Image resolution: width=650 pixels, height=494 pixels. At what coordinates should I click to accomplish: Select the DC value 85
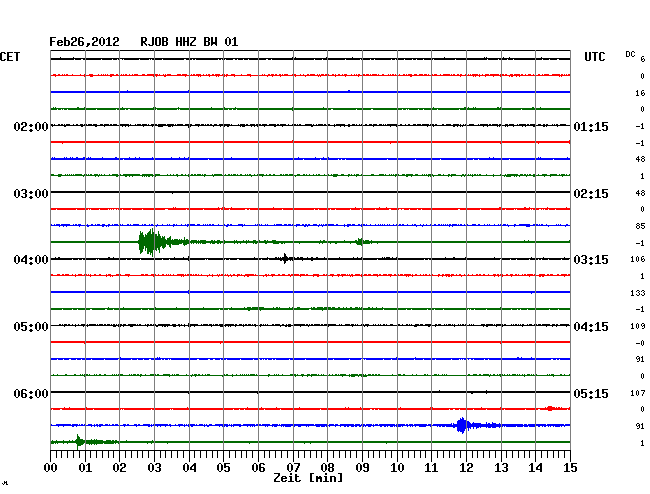[x=640, y=226]
